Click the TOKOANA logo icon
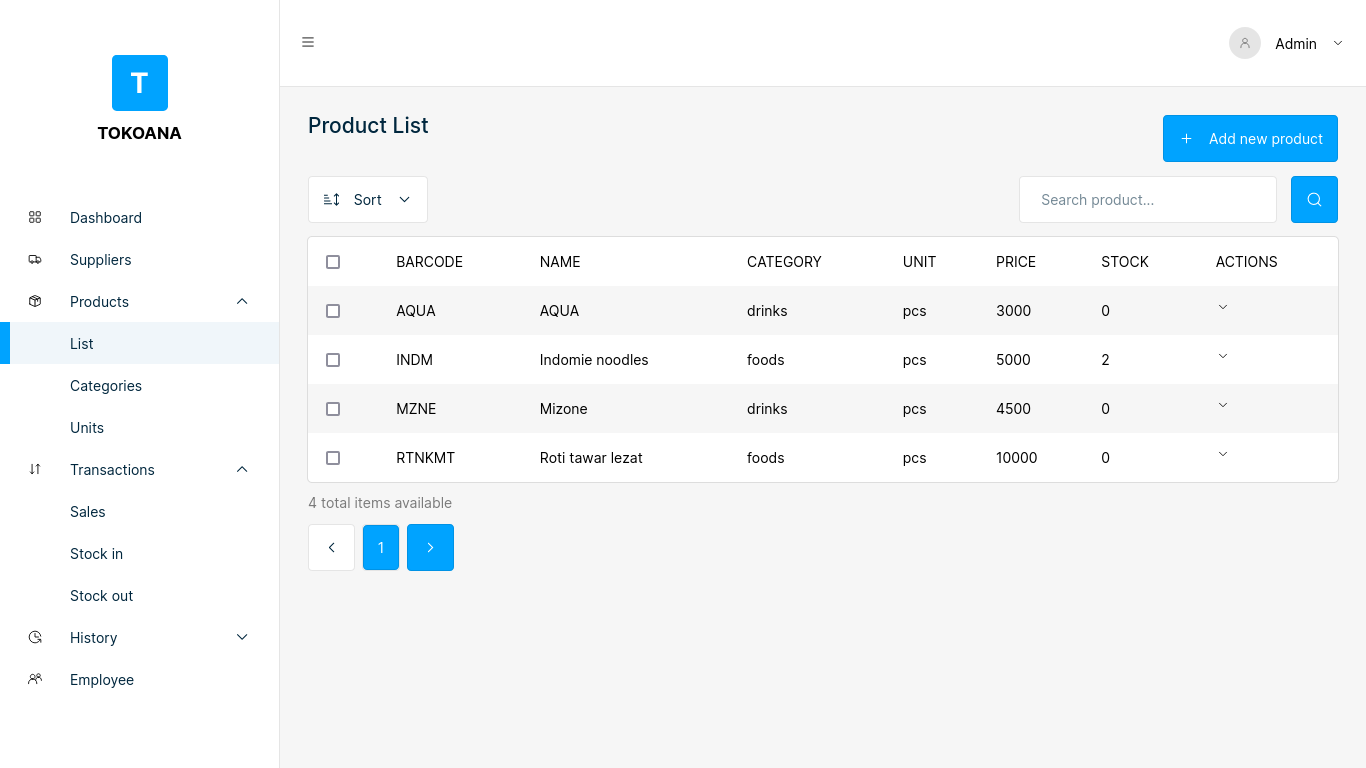 coord(140,83)
